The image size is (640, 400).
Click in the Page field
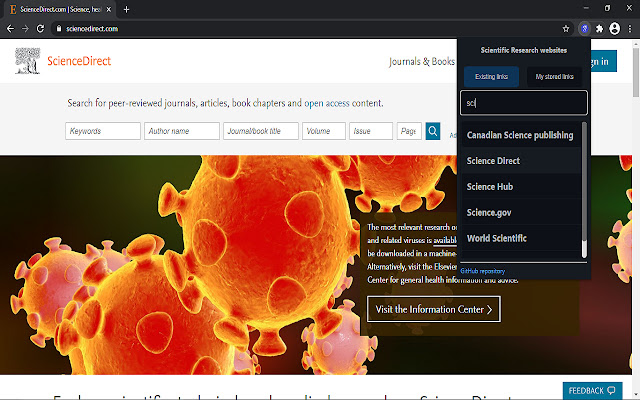pos(409,131)
